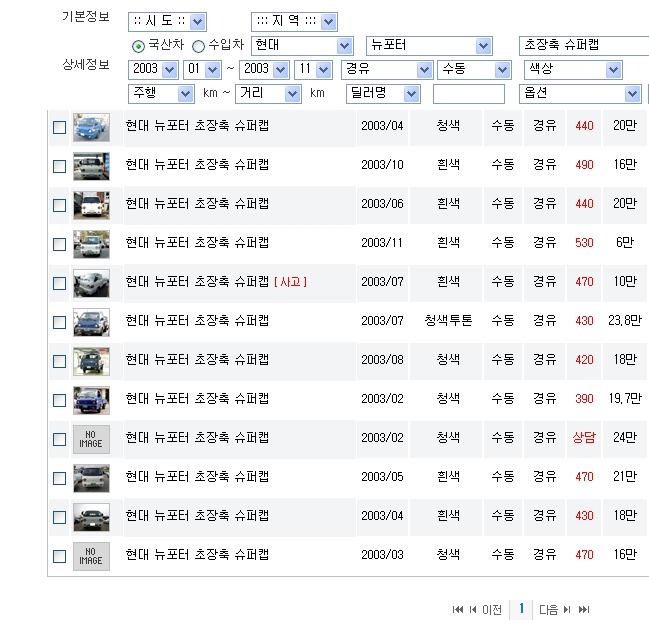This screenshot has height=624, width=649.
Task: Open the 현대 manufacturer dropdown
Action: [x=302, y=46]
